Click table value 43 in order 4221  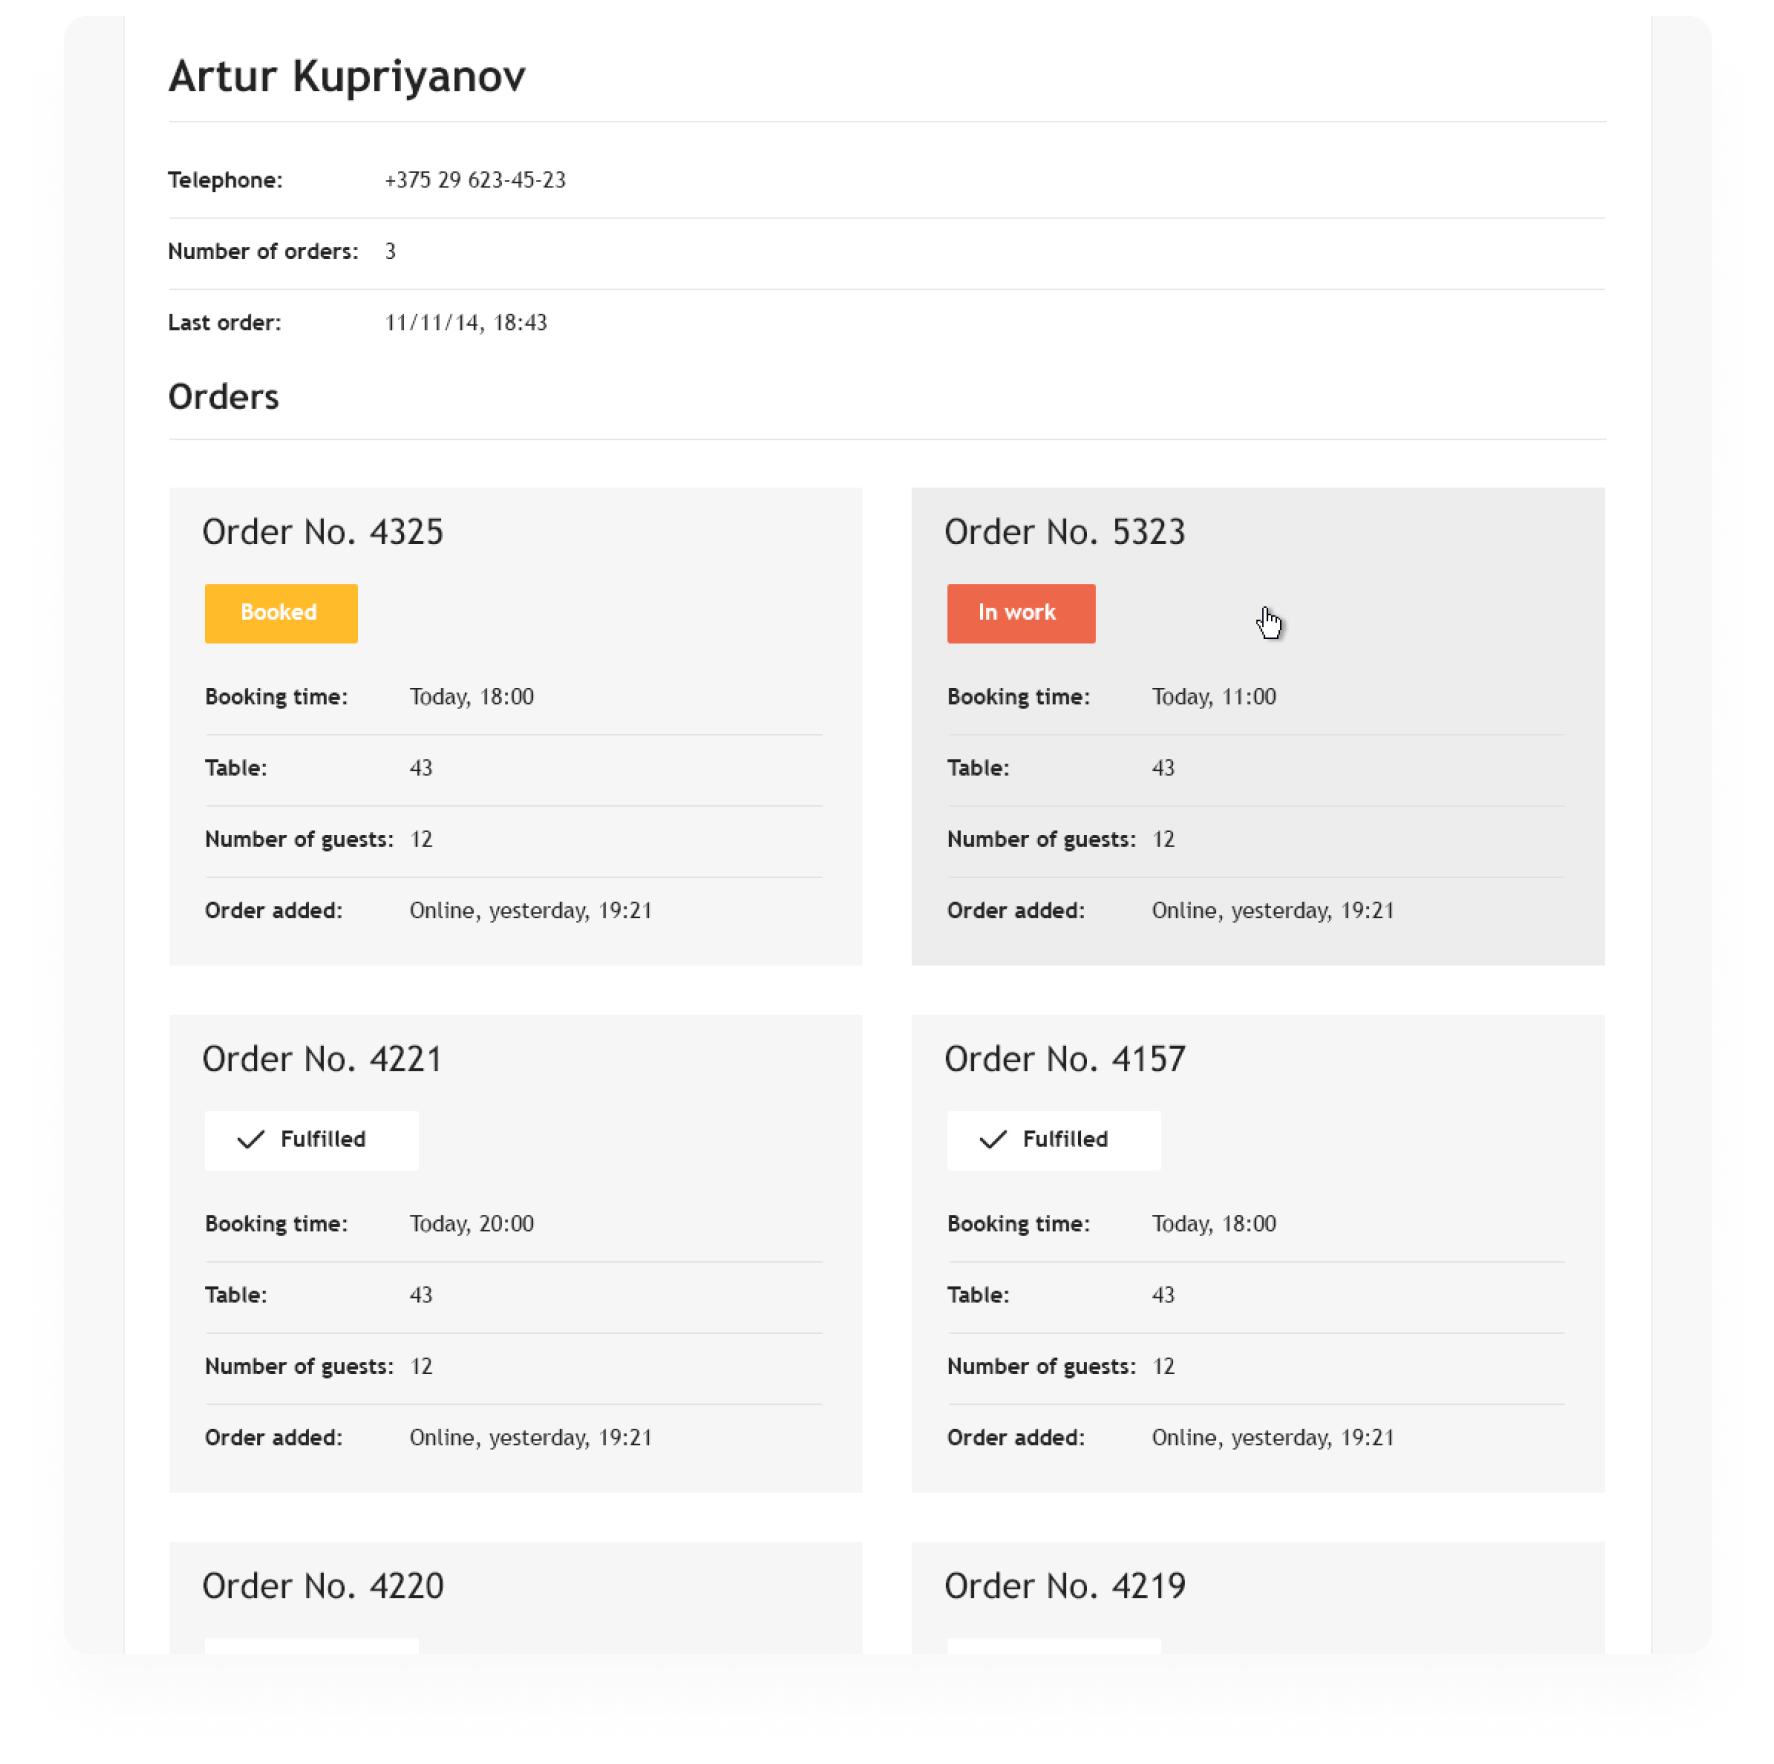[x=421, y=1295]
